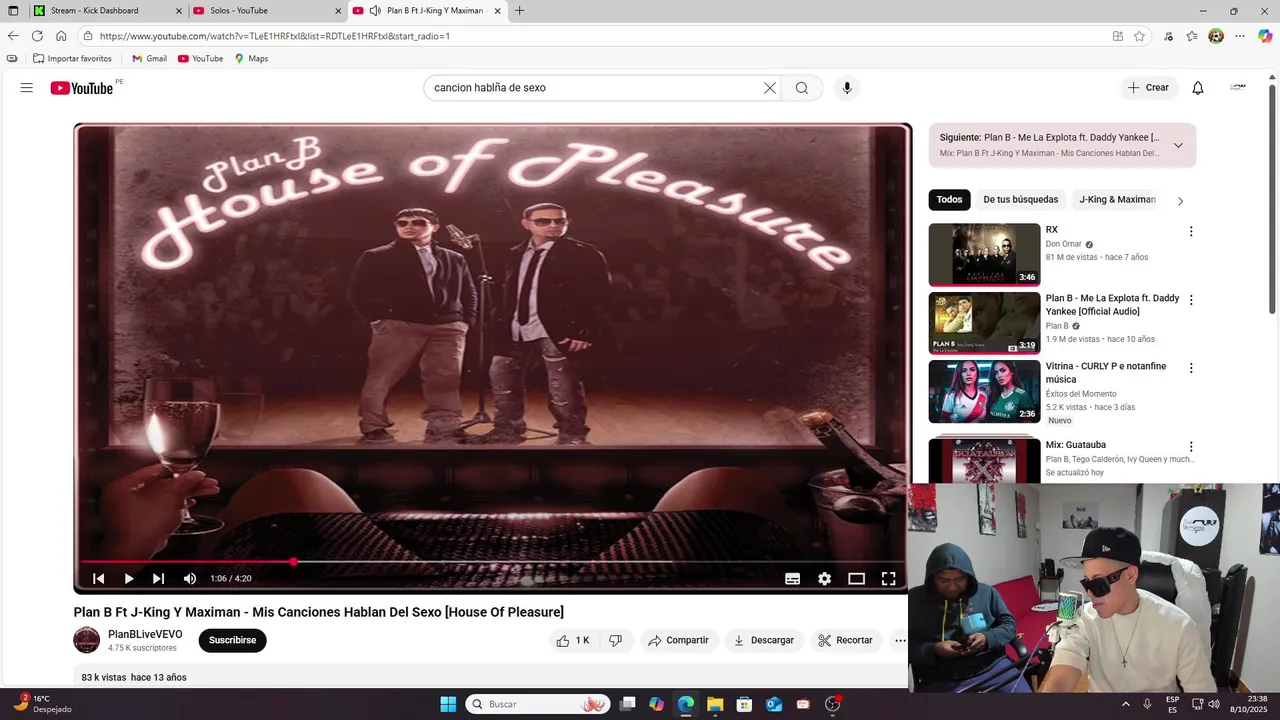Open the player settings gear

(824, 579)
